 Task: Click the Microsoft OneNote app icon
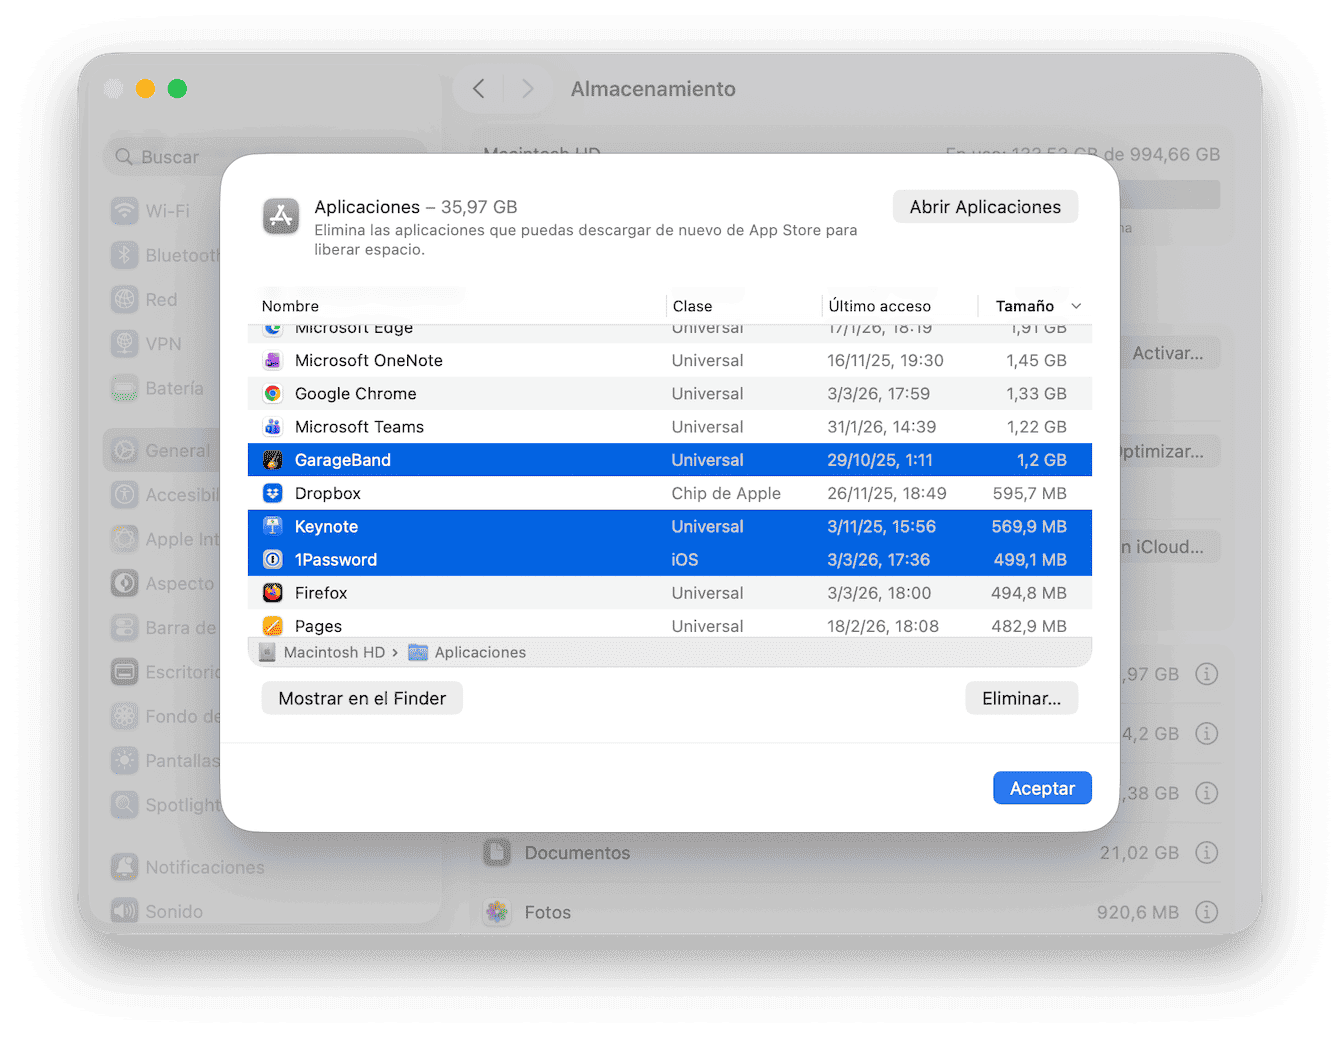(272, 361)
